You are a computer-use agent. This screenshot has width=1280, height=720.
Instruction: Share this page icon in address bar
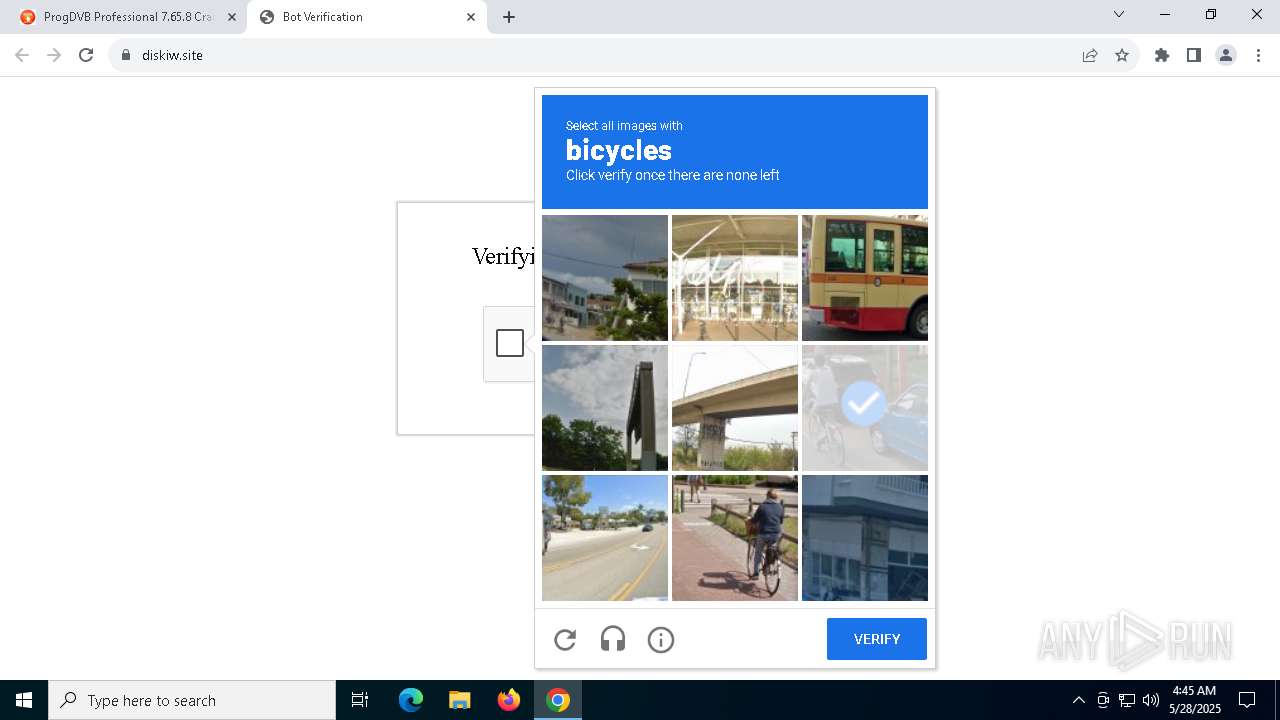click(x=1090, y=55)
